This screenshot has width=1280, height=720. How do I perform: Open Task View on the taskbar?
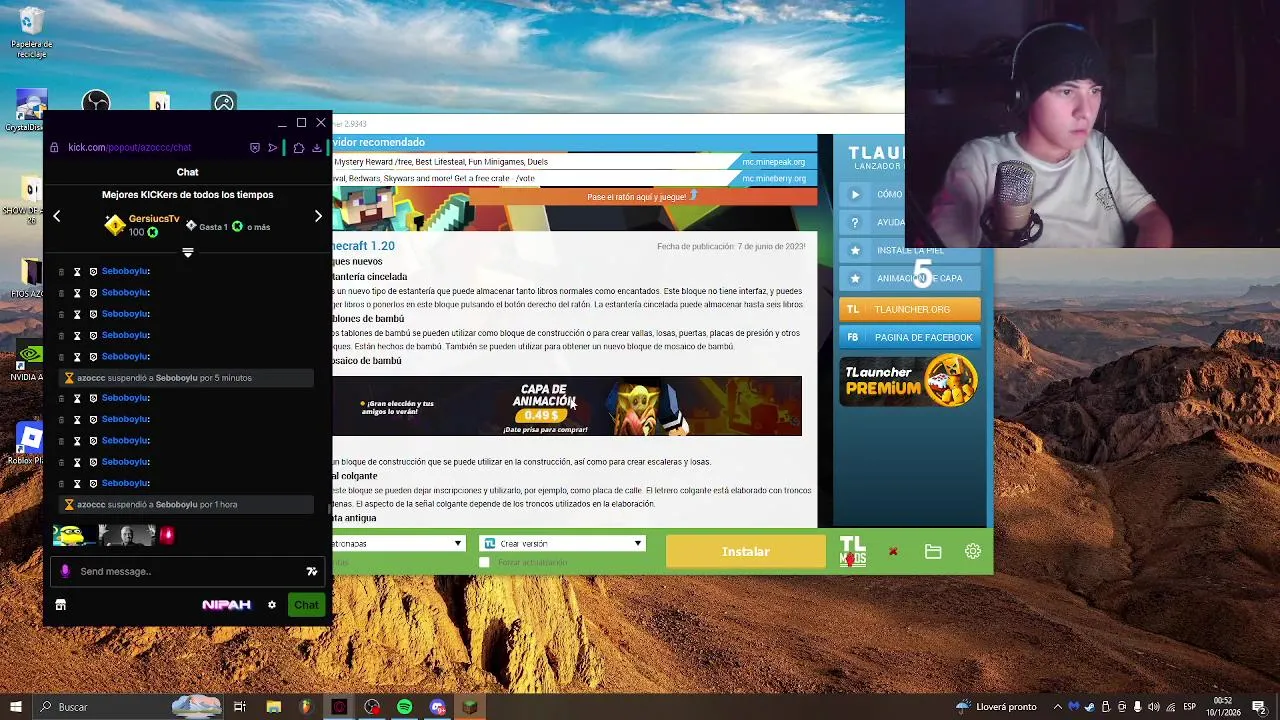coord(240,707)
